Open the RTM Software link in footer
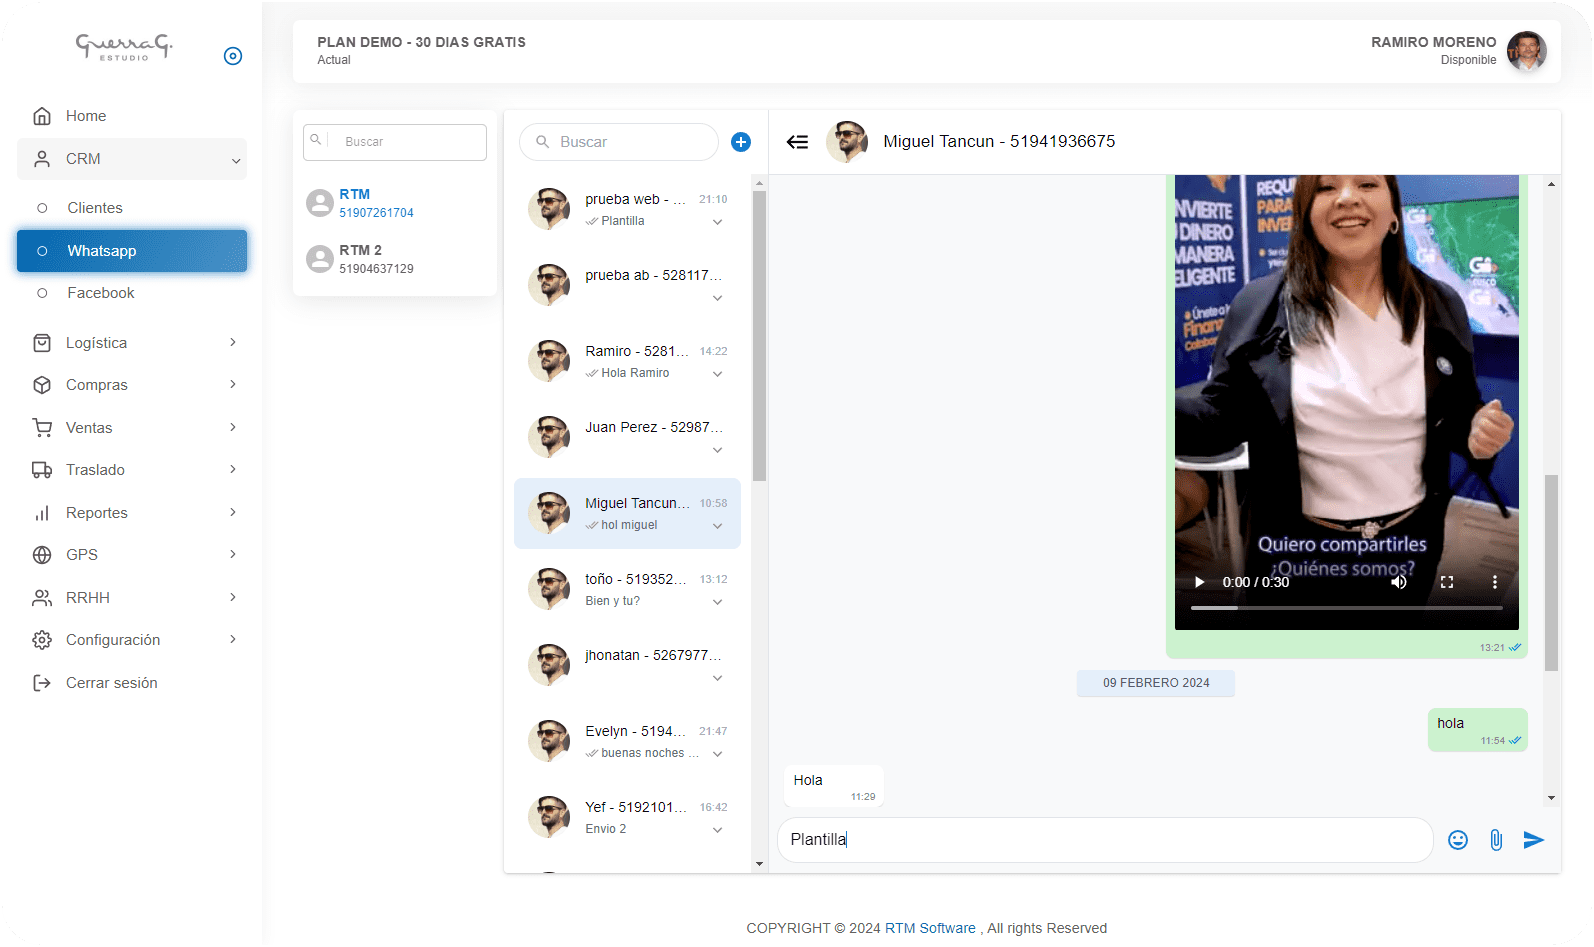 pyautogui.click(x=930, y=928)
